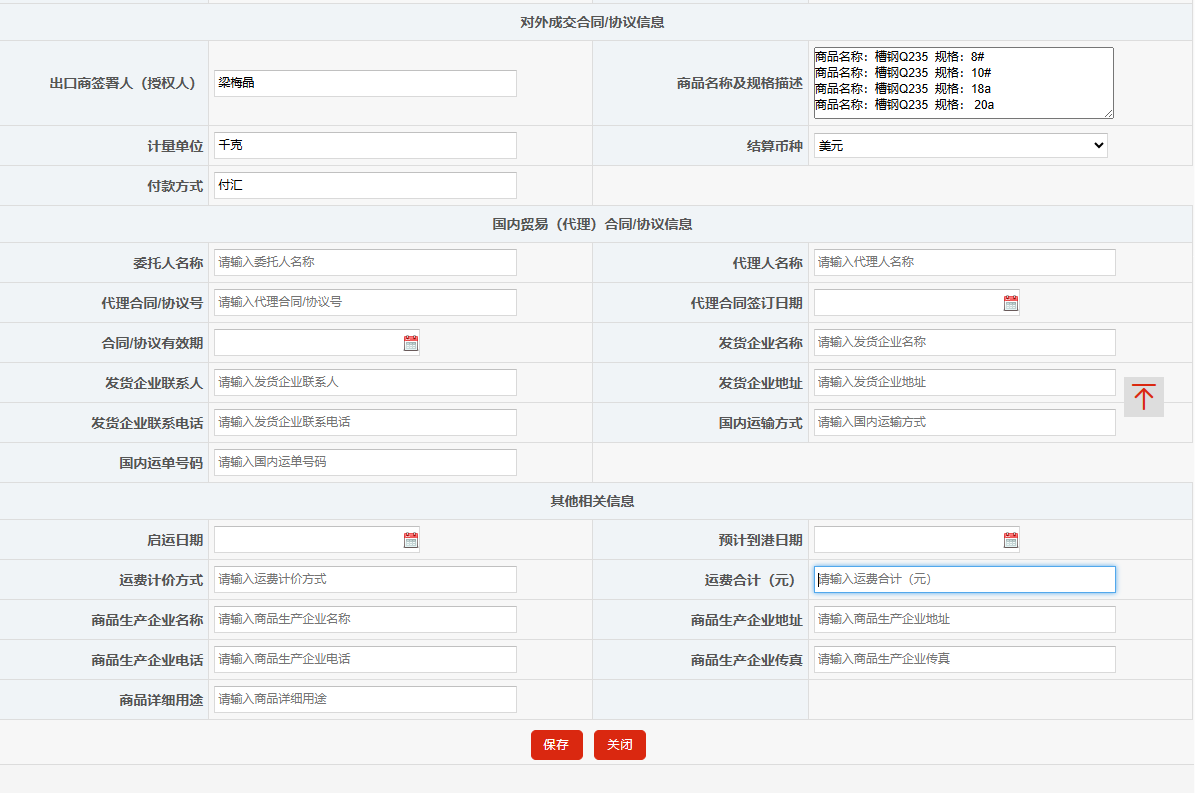Select the 运费计价方式 field

(365, 579)
